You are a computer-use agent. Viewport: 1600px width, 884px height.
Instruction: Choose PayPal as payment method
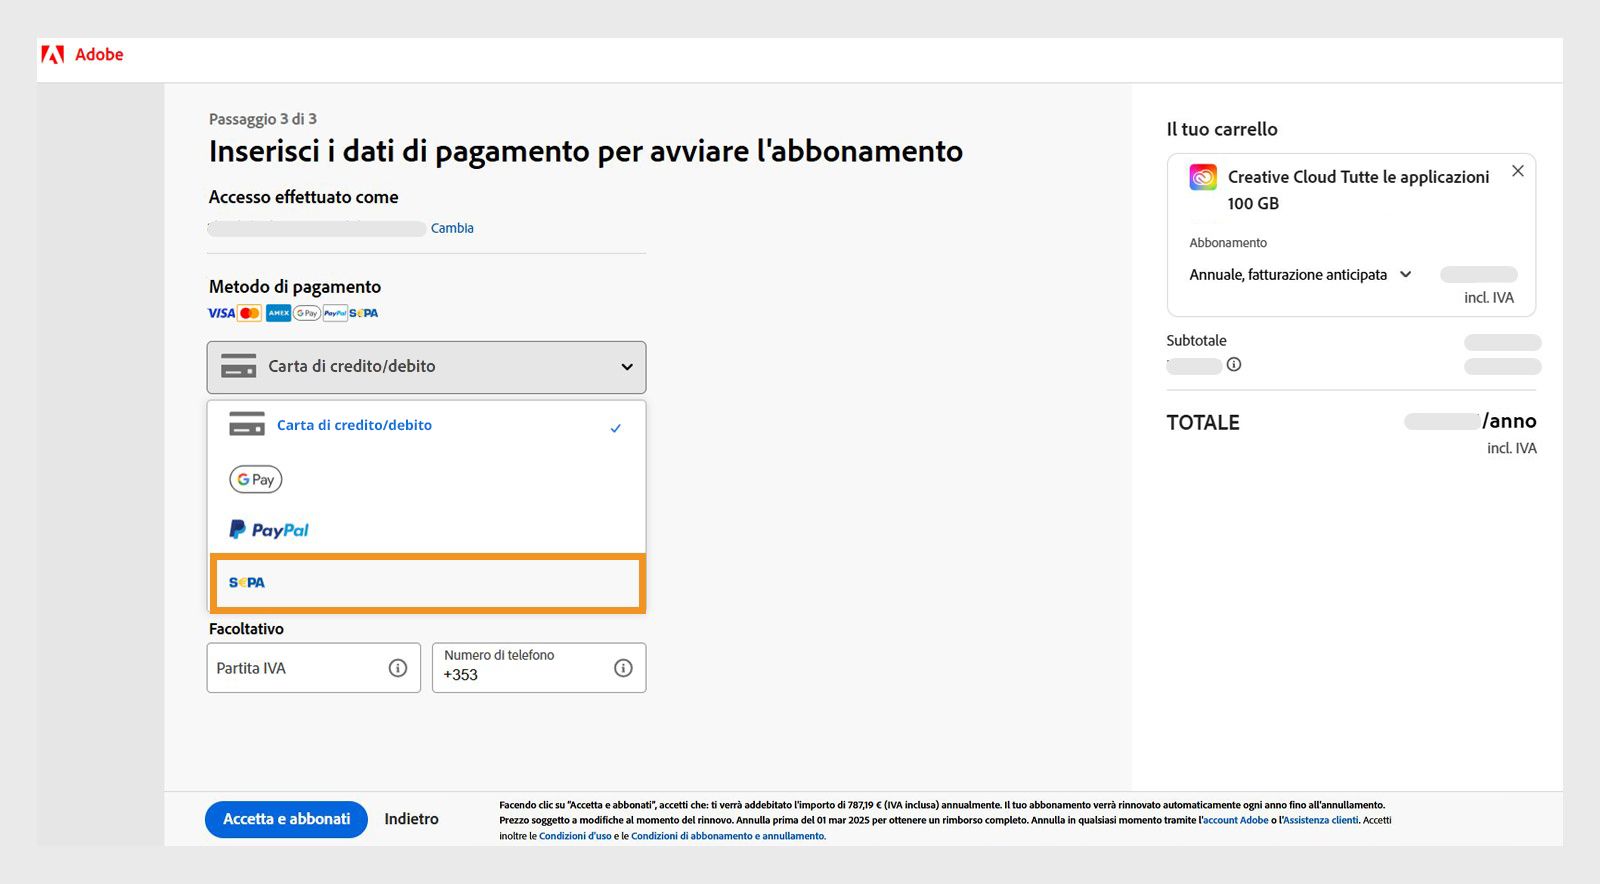click(426, 530)
